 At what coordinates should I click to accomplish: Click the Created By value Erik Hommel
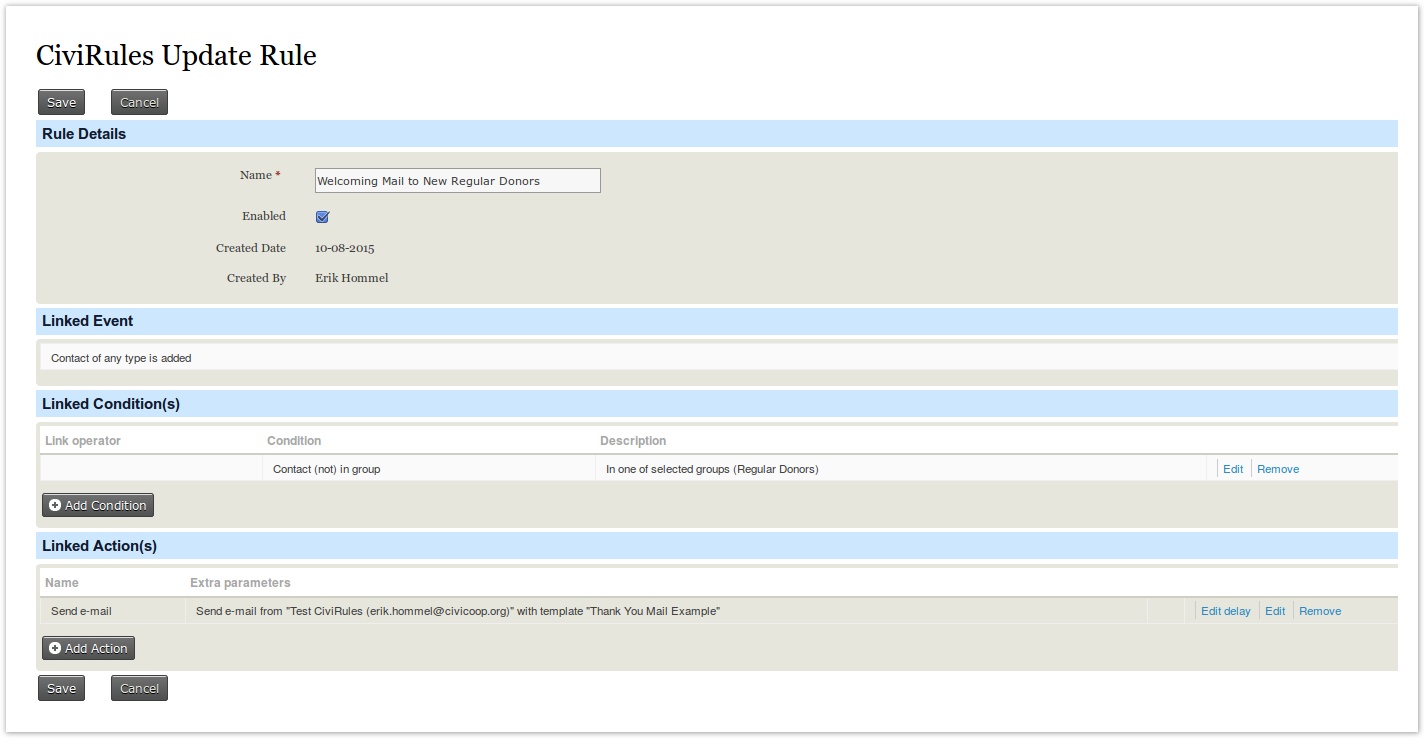(x=352, y=278)
